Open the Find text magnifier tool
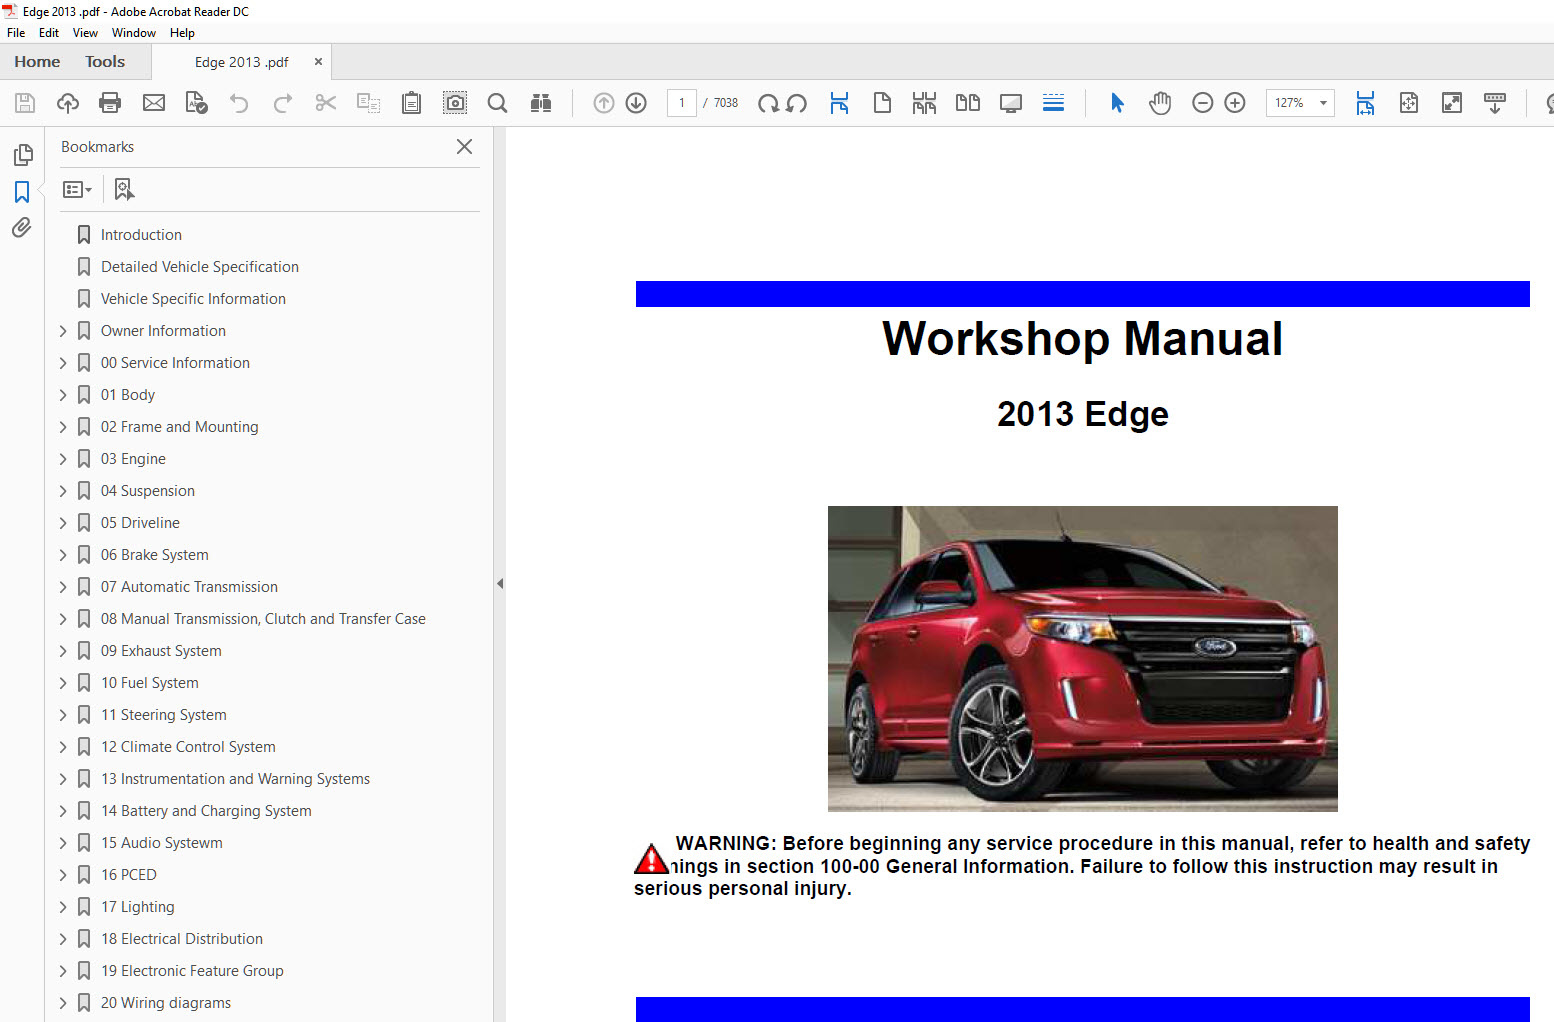The height and width of the screenshot is (1022, 1554). [x=497, y=103]
